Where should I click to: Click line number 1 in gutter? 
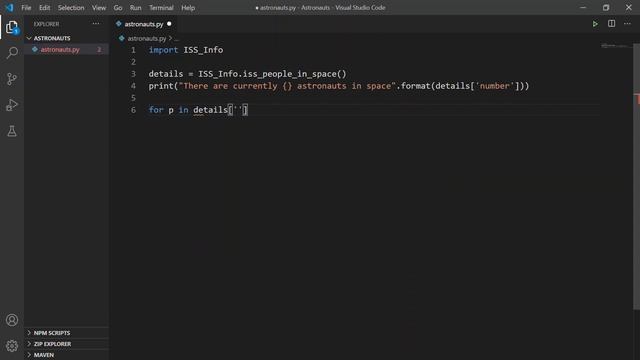133,50
